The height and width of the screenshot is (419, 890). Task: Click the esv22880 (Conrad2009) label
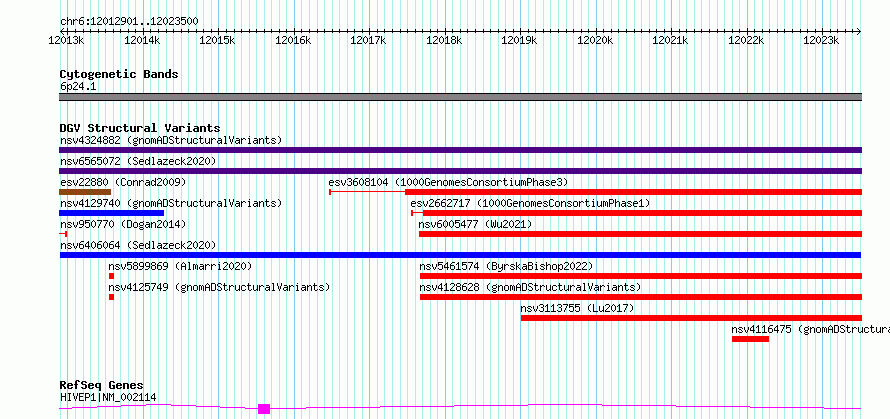click(123, 182)
